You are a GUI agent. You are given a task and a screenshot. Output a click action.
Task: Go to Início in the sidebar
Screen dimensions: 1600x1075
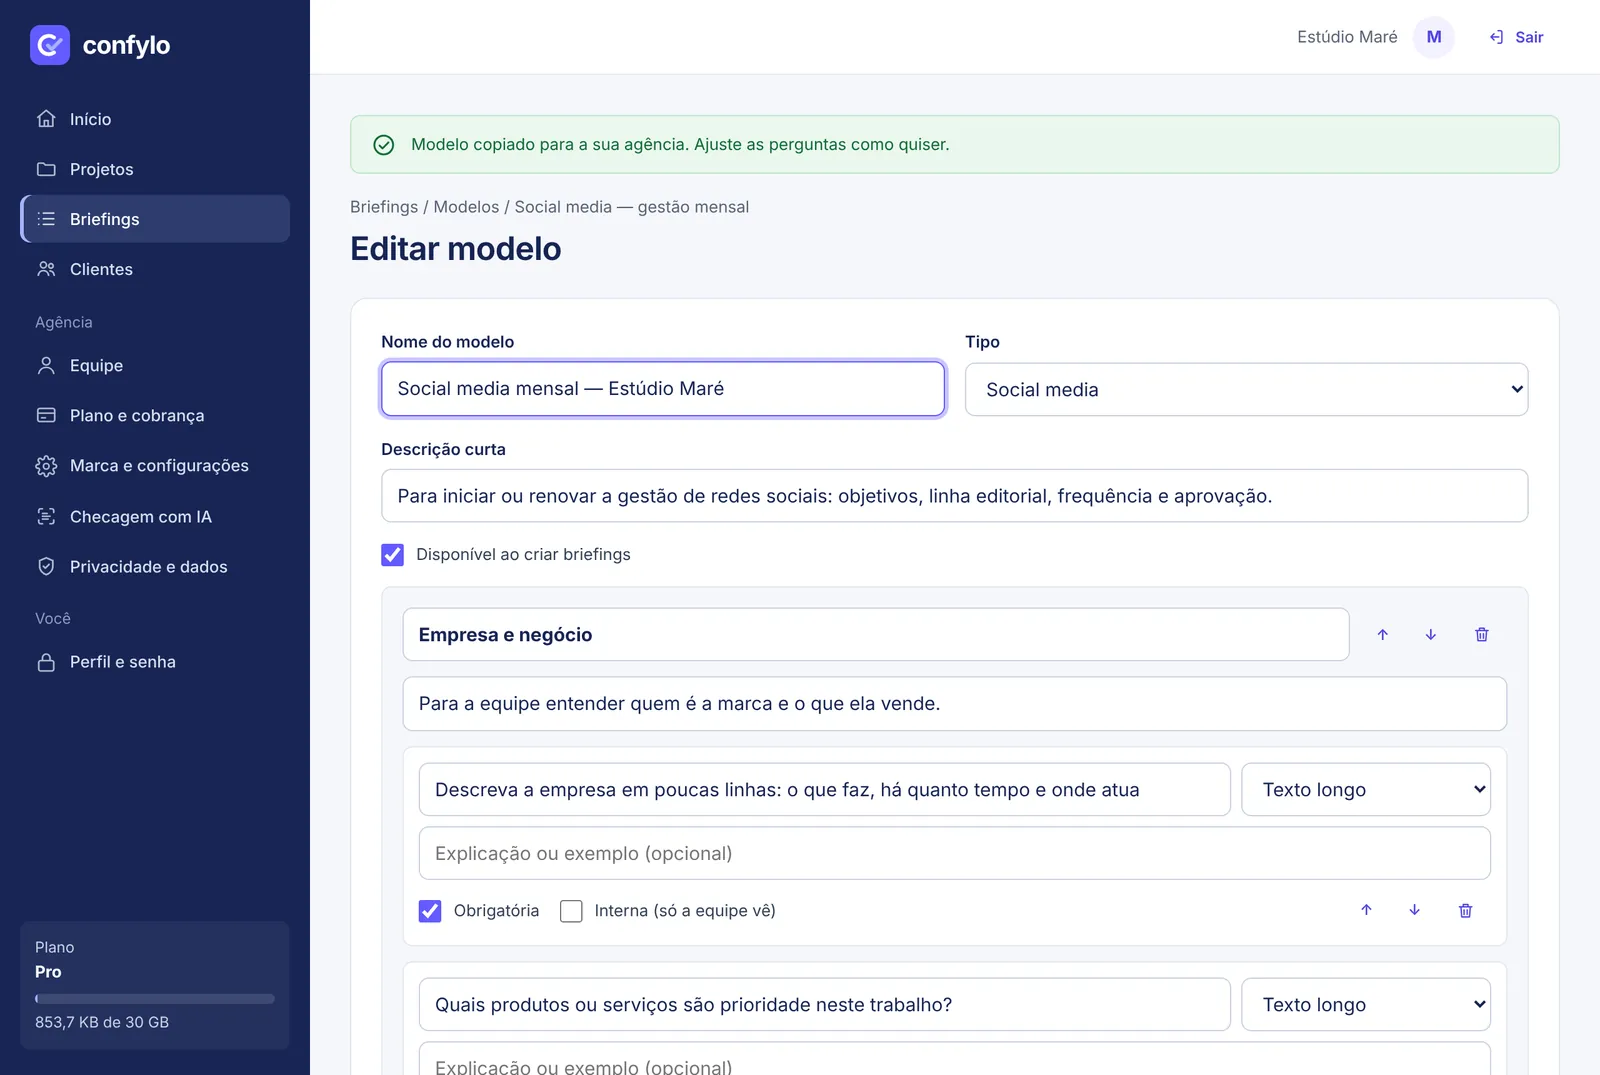point(155,119)
